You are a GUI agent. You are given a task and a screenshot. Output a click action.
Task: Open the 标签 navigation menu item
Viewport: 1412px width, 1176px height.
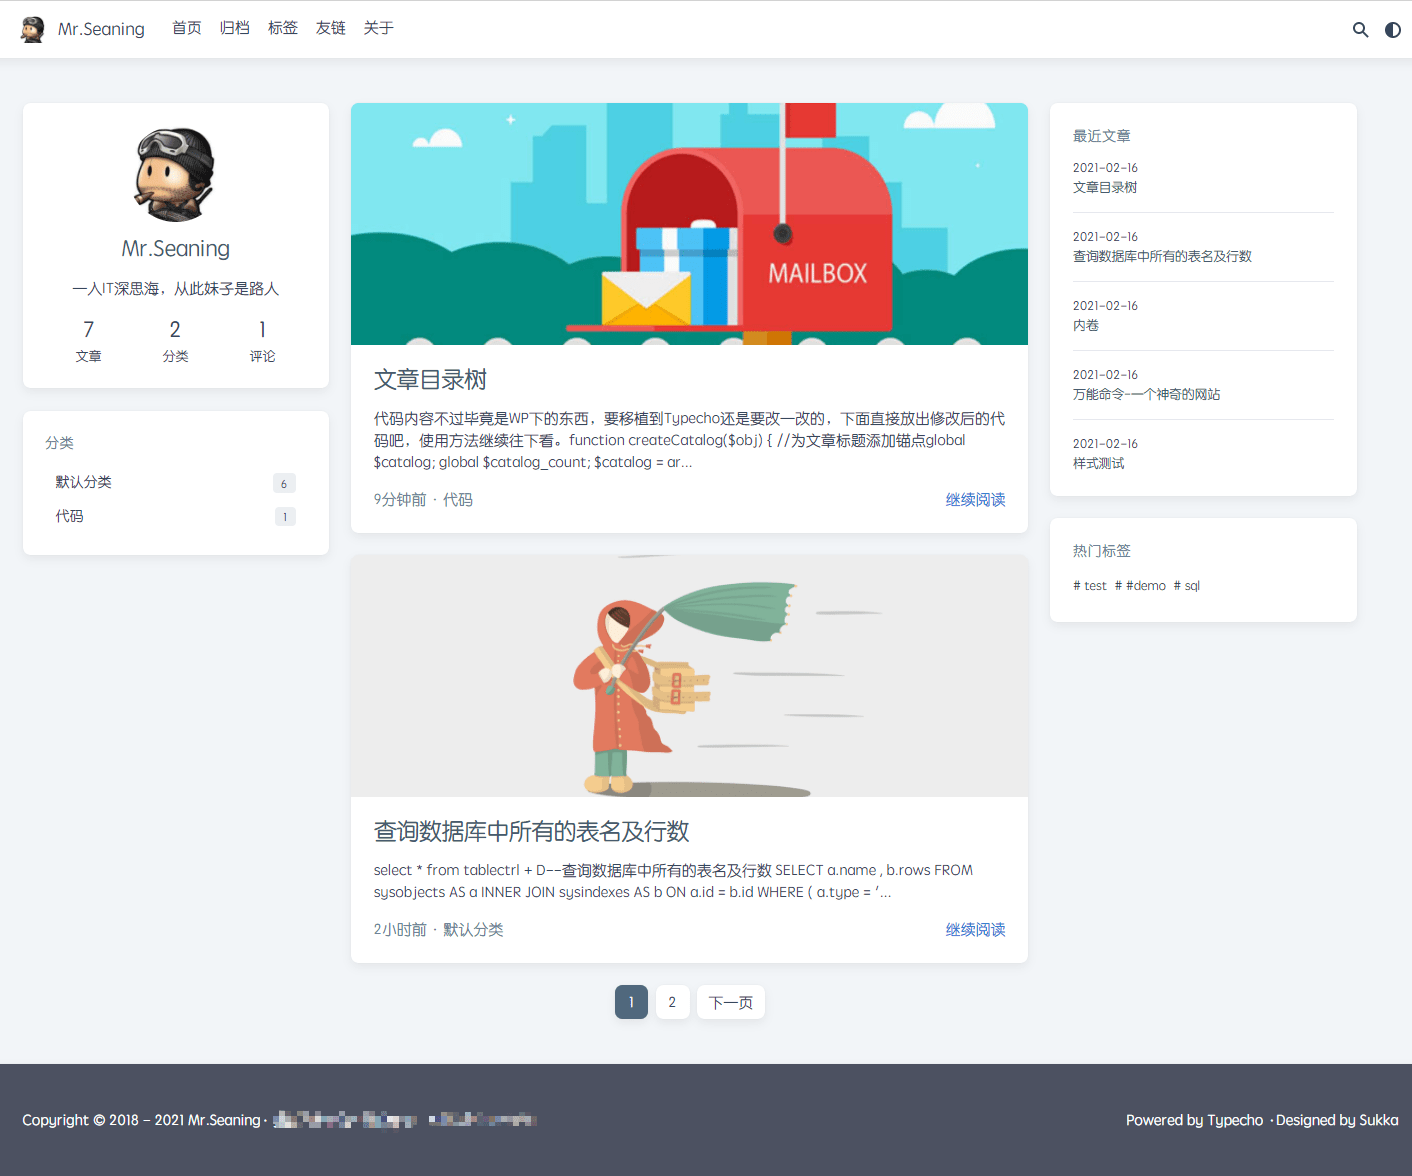[x=283, y=28]
